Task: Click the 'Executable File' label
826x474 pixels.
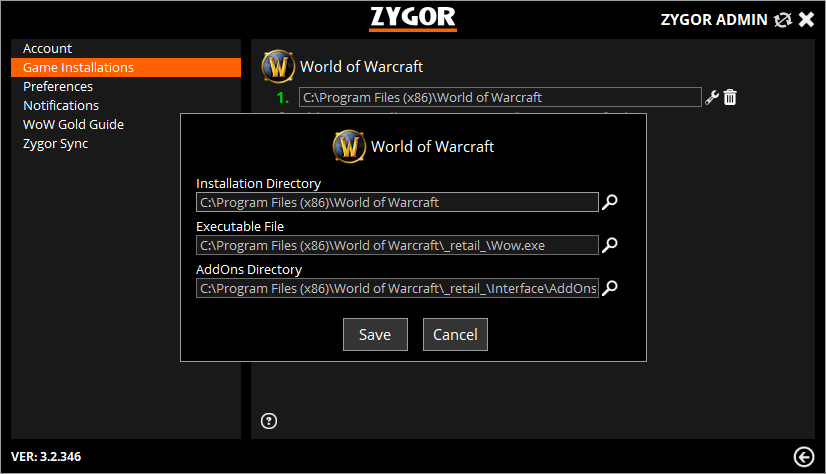Action: [240, 226]
